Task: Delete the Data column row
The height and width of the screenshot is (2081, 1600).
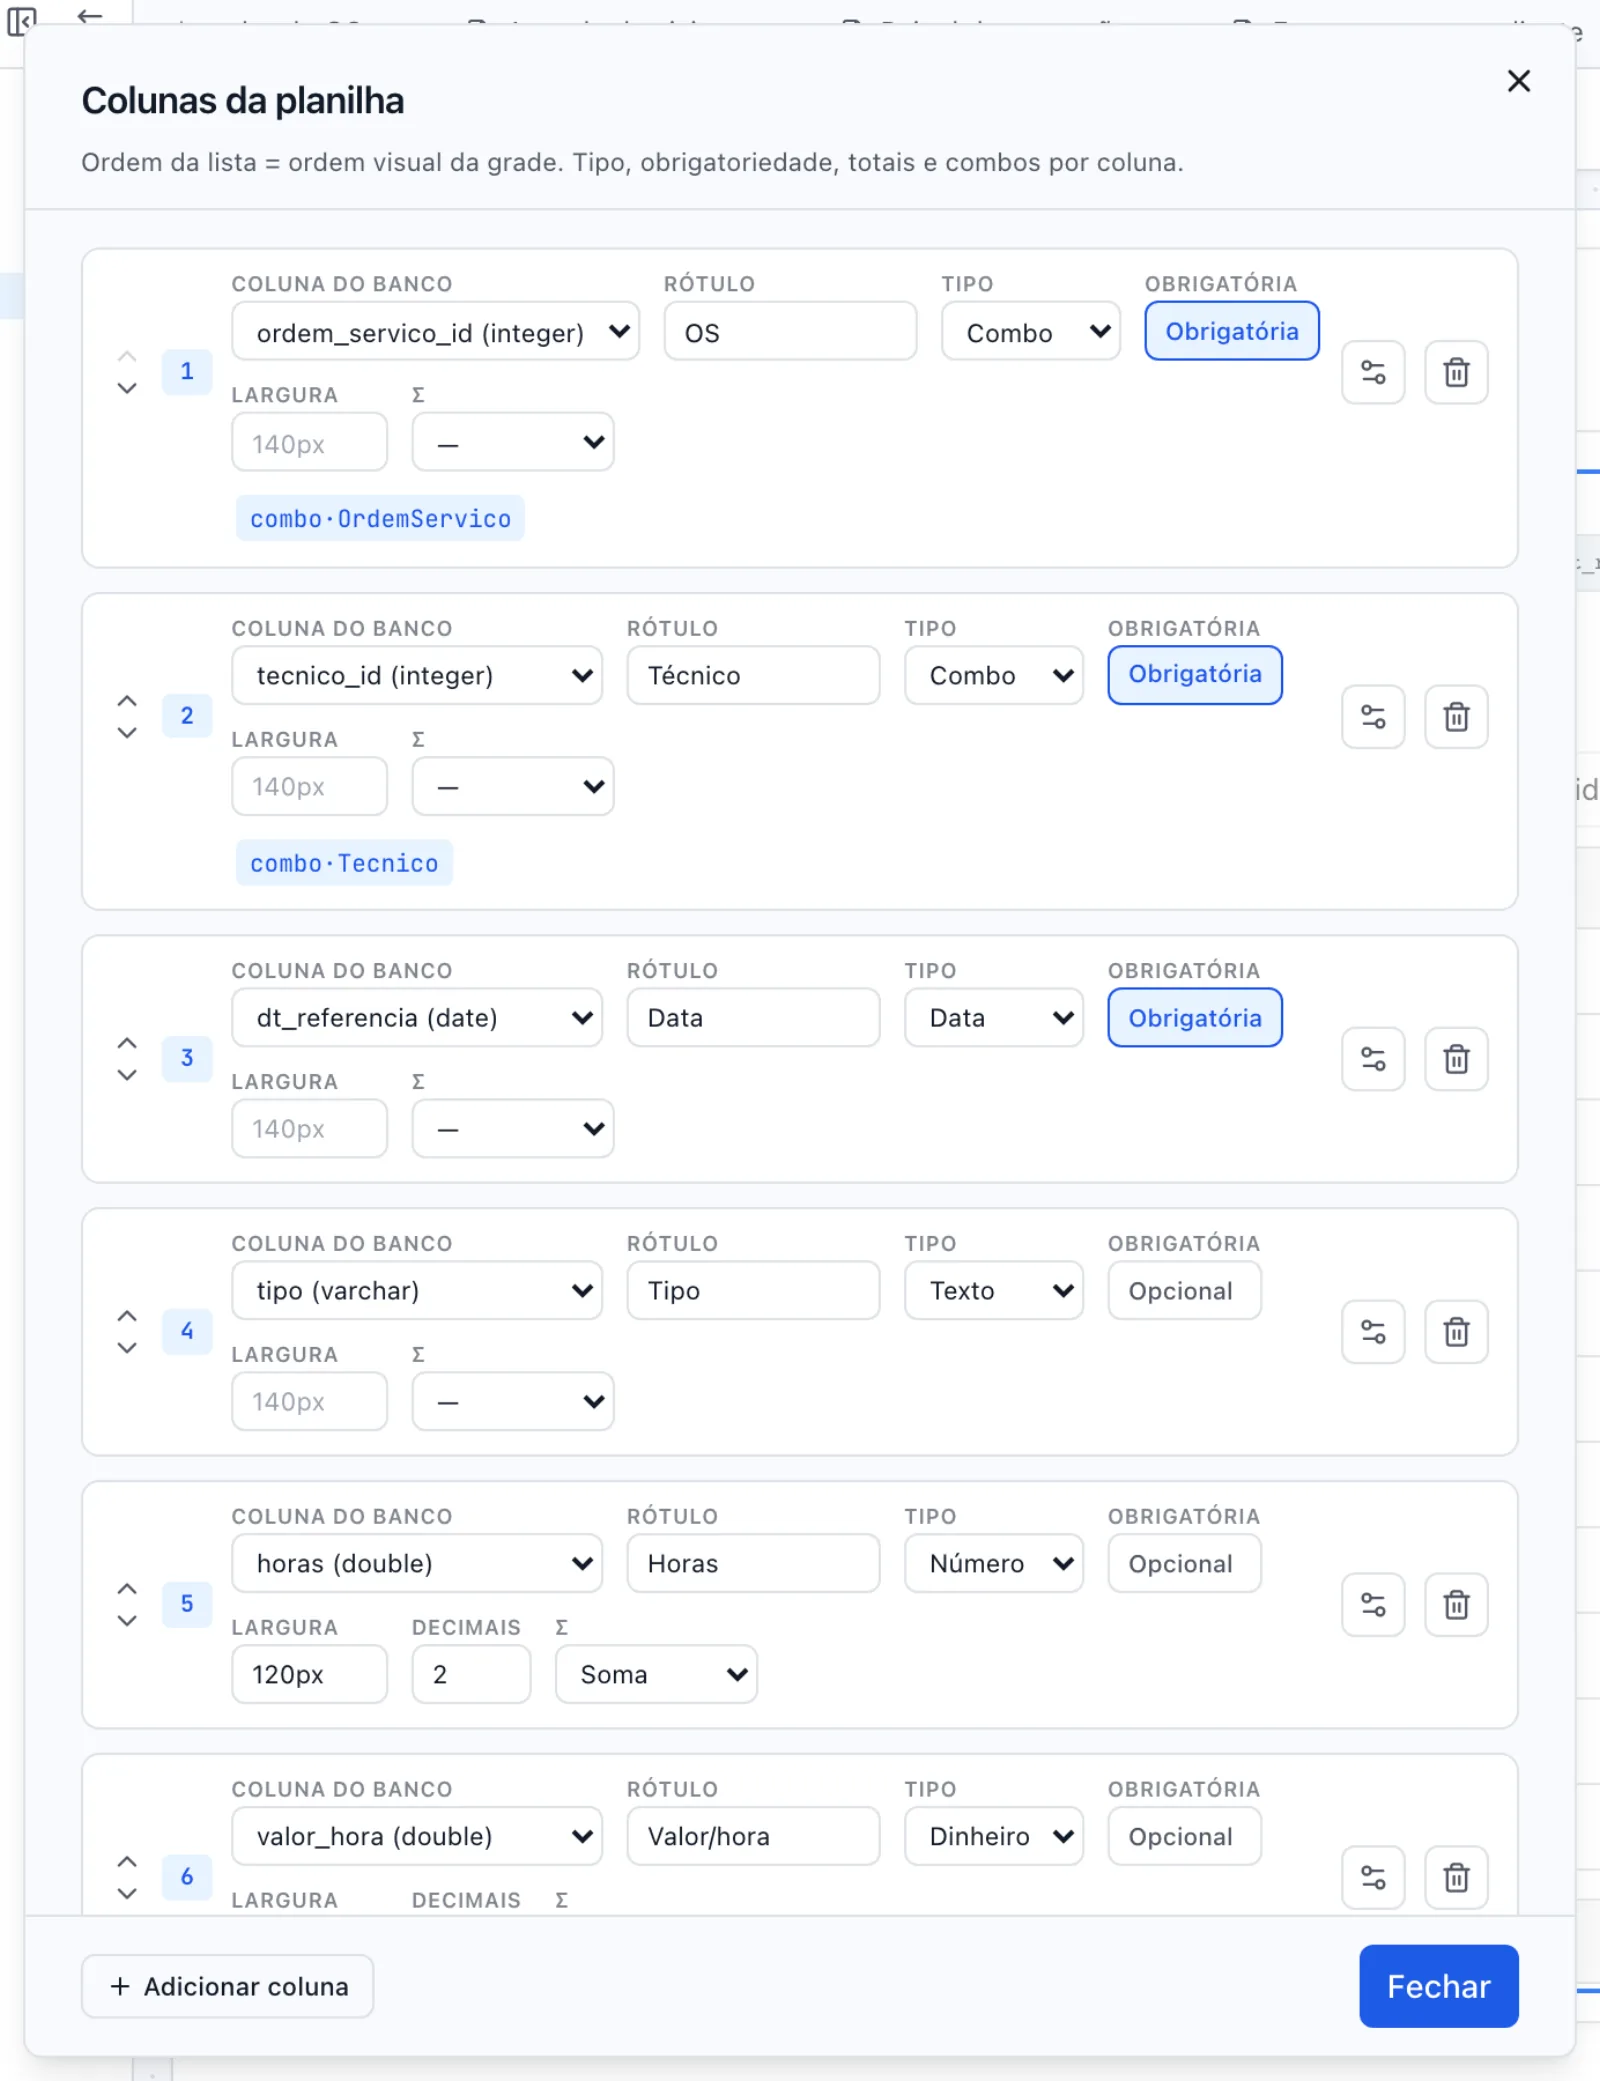Action: pos(1456,1059)
